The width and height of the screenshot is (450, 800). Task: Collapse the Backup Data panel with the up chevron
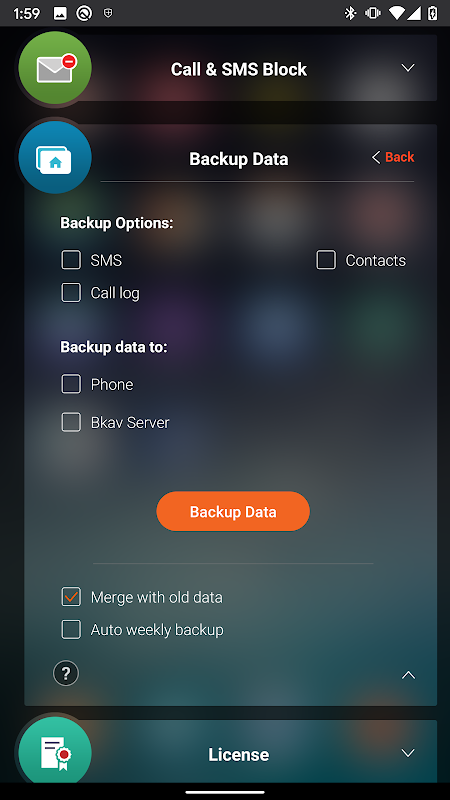coord(408,675)
